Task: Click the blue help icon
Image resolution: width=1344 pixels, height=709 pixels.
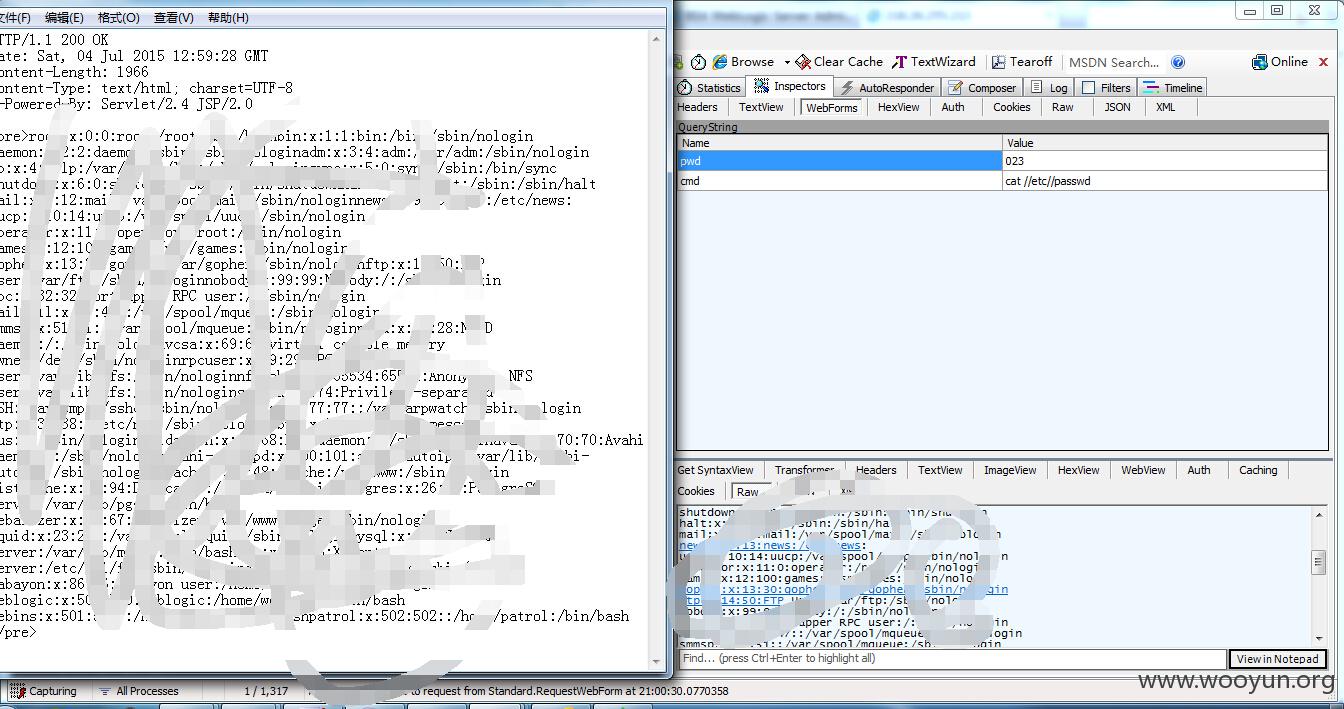Action: (1178, 62)
